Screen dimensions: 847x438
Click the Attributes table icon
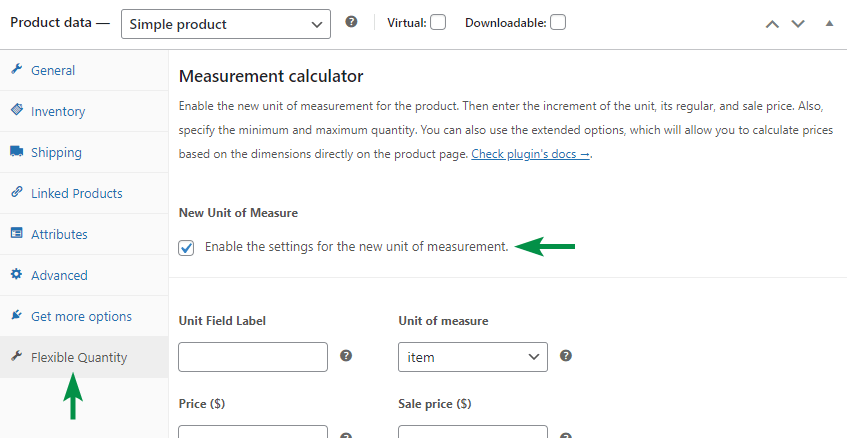(x=17, y=234)
